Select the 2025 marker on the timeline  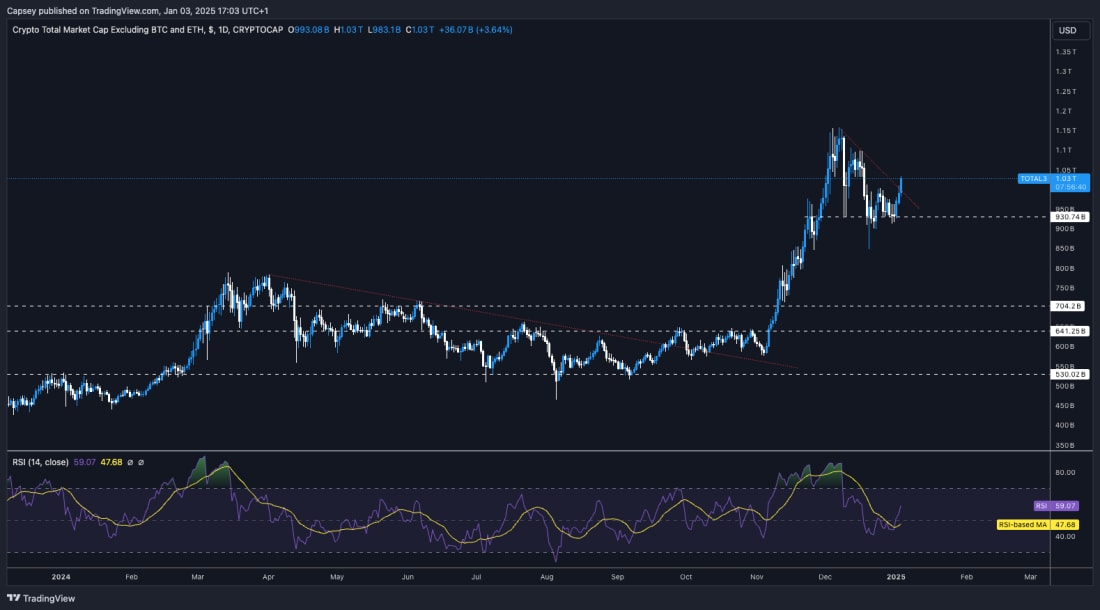coord(895,577)
